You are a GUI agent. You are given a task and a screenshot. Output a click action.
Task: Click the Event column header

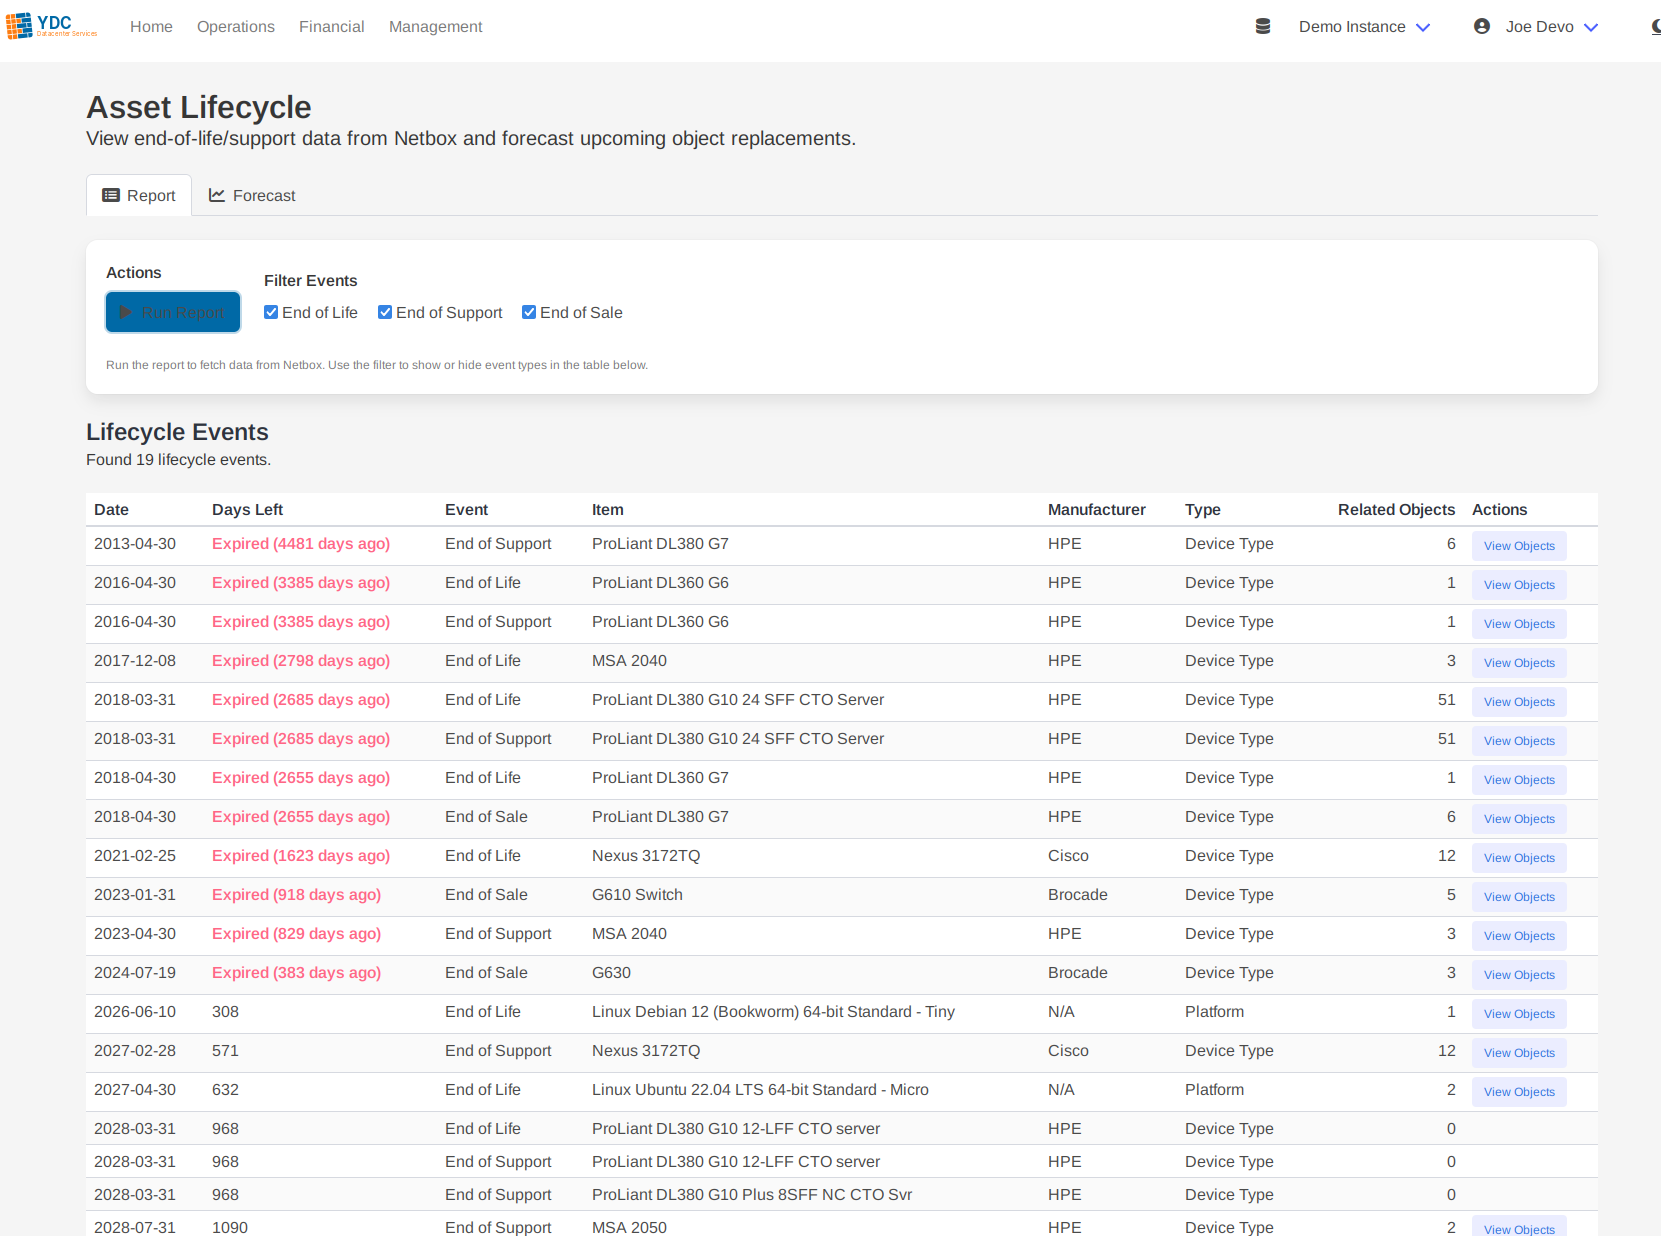[x=466, y=510]
